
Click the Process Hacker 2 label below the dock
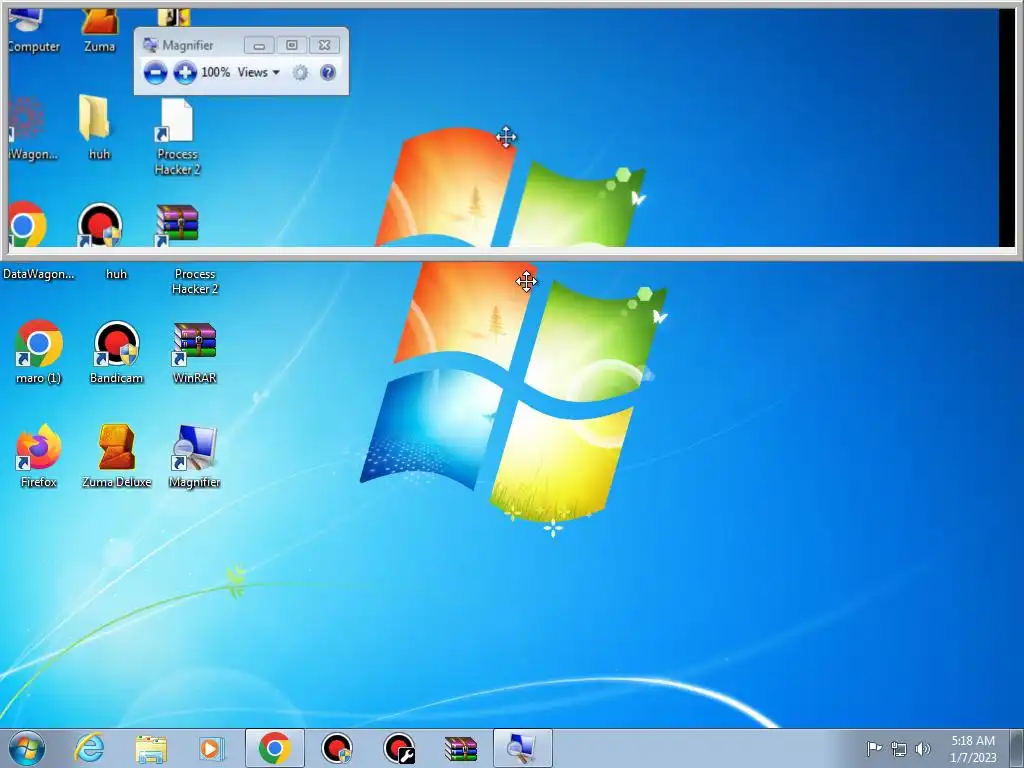point(195,281)
